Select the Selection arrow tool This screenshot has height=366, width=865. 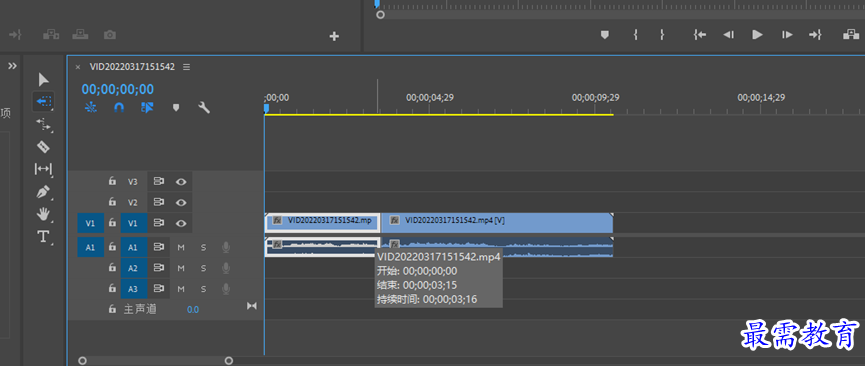[x=44, y=79]
